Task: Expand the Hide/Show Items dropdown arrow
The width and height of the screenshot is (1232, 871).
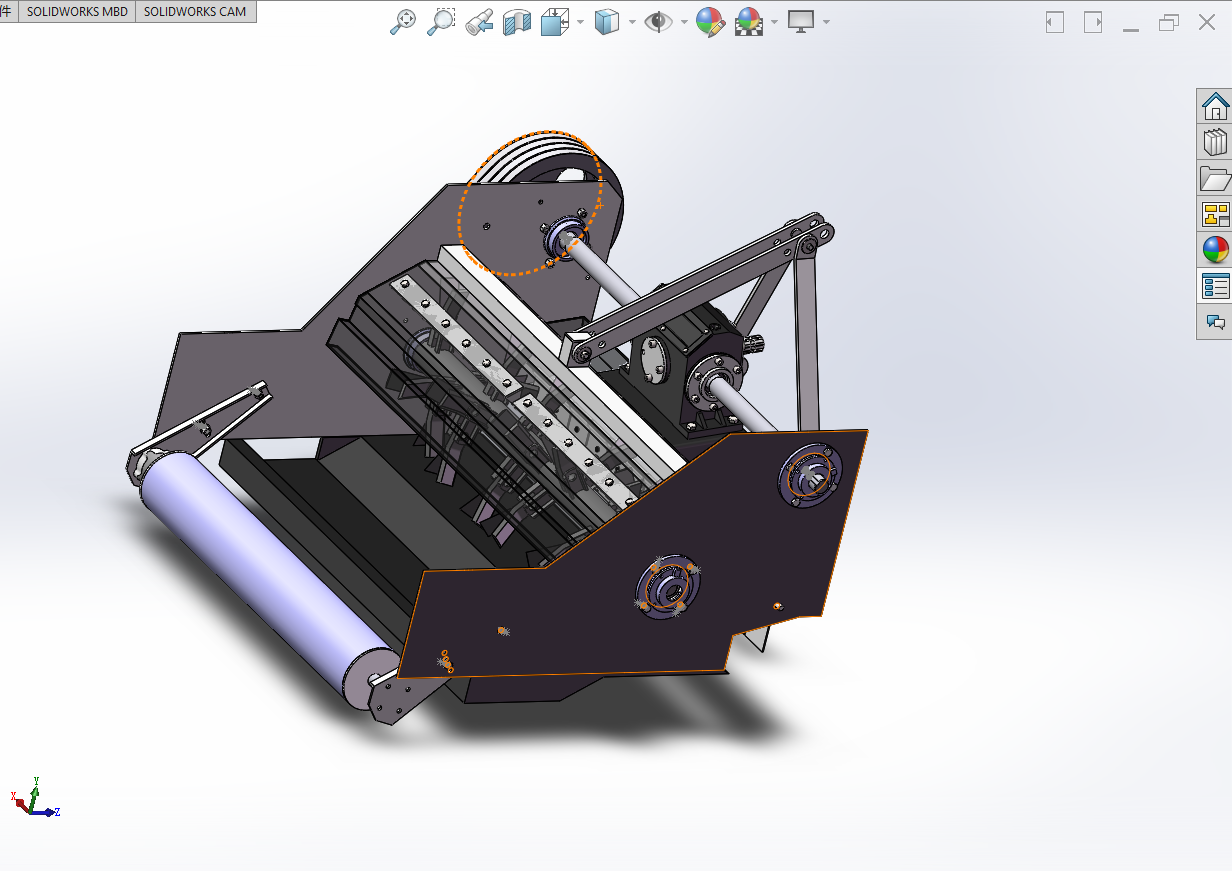Action: pos(684,22)
